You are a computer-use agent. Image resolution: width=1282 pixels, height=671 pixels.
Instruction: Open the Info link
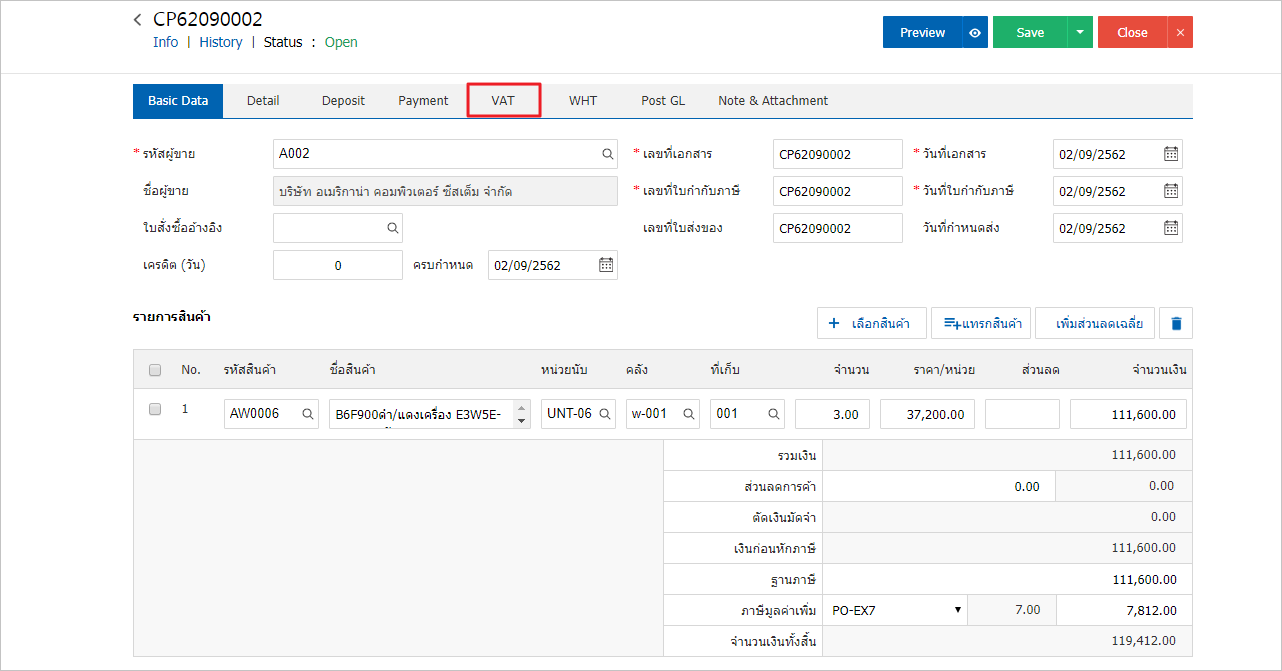[166, 42]
